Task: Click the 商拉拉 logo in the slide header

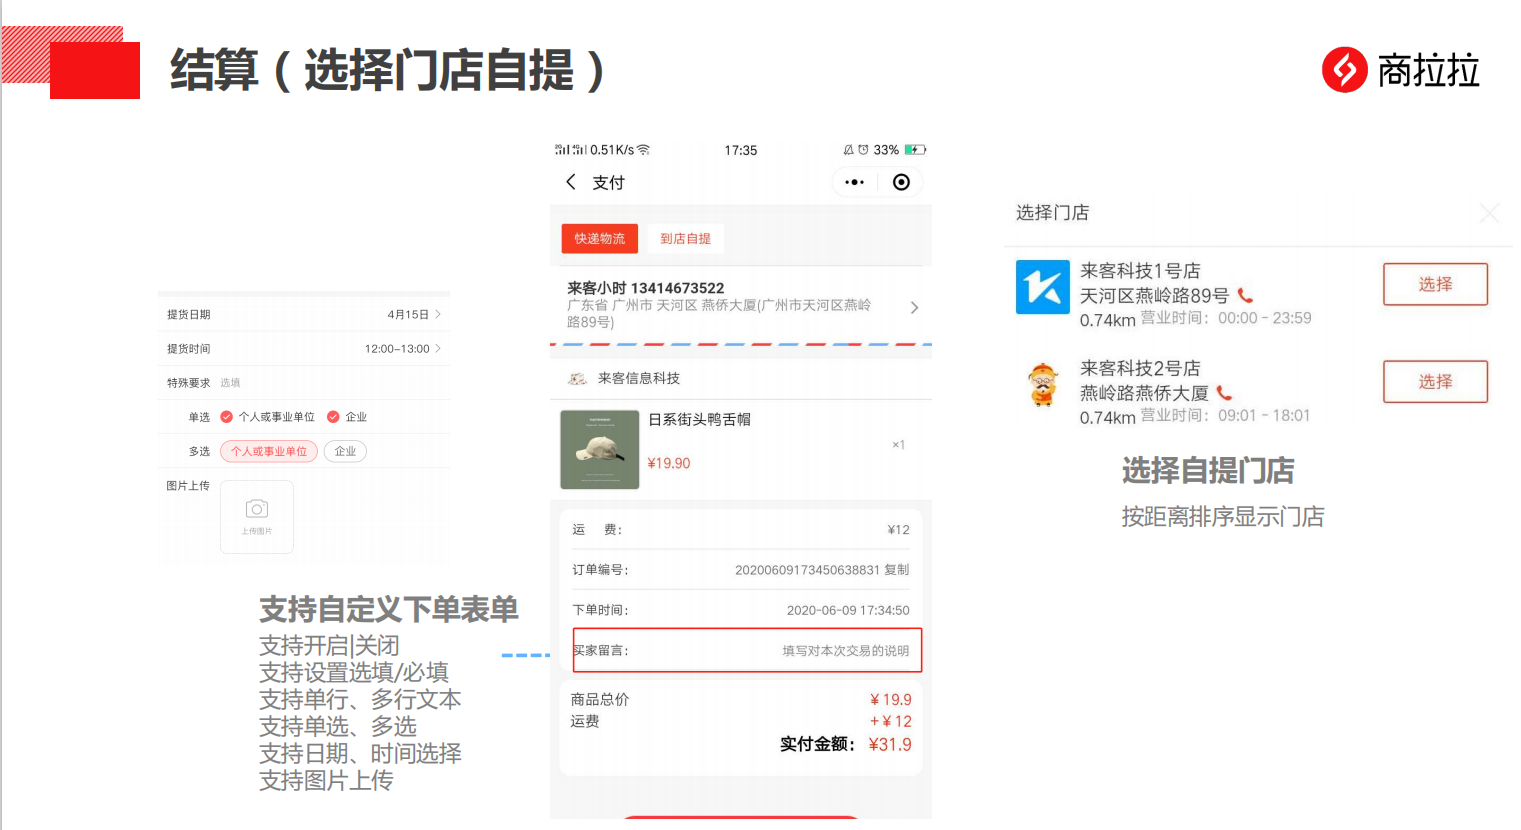Action: point(1400,70)
